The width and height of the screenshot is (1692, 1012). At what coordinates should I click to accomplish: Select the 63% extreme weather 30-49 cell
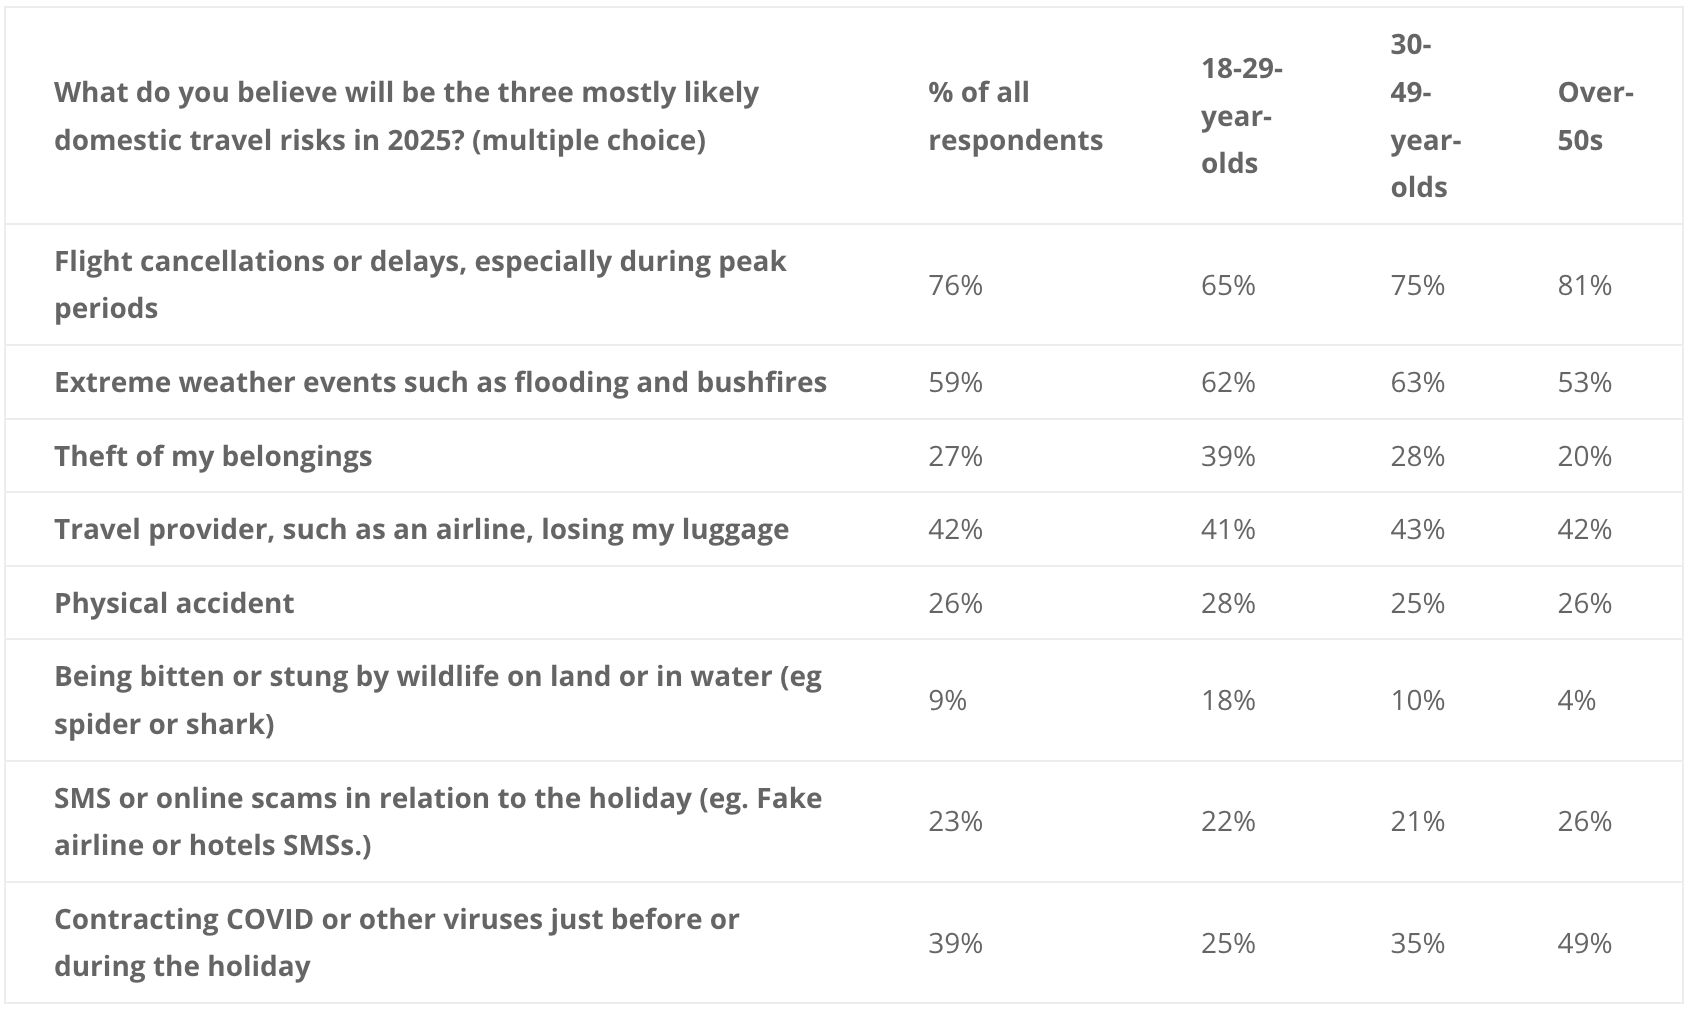(x=1417, y=382)
